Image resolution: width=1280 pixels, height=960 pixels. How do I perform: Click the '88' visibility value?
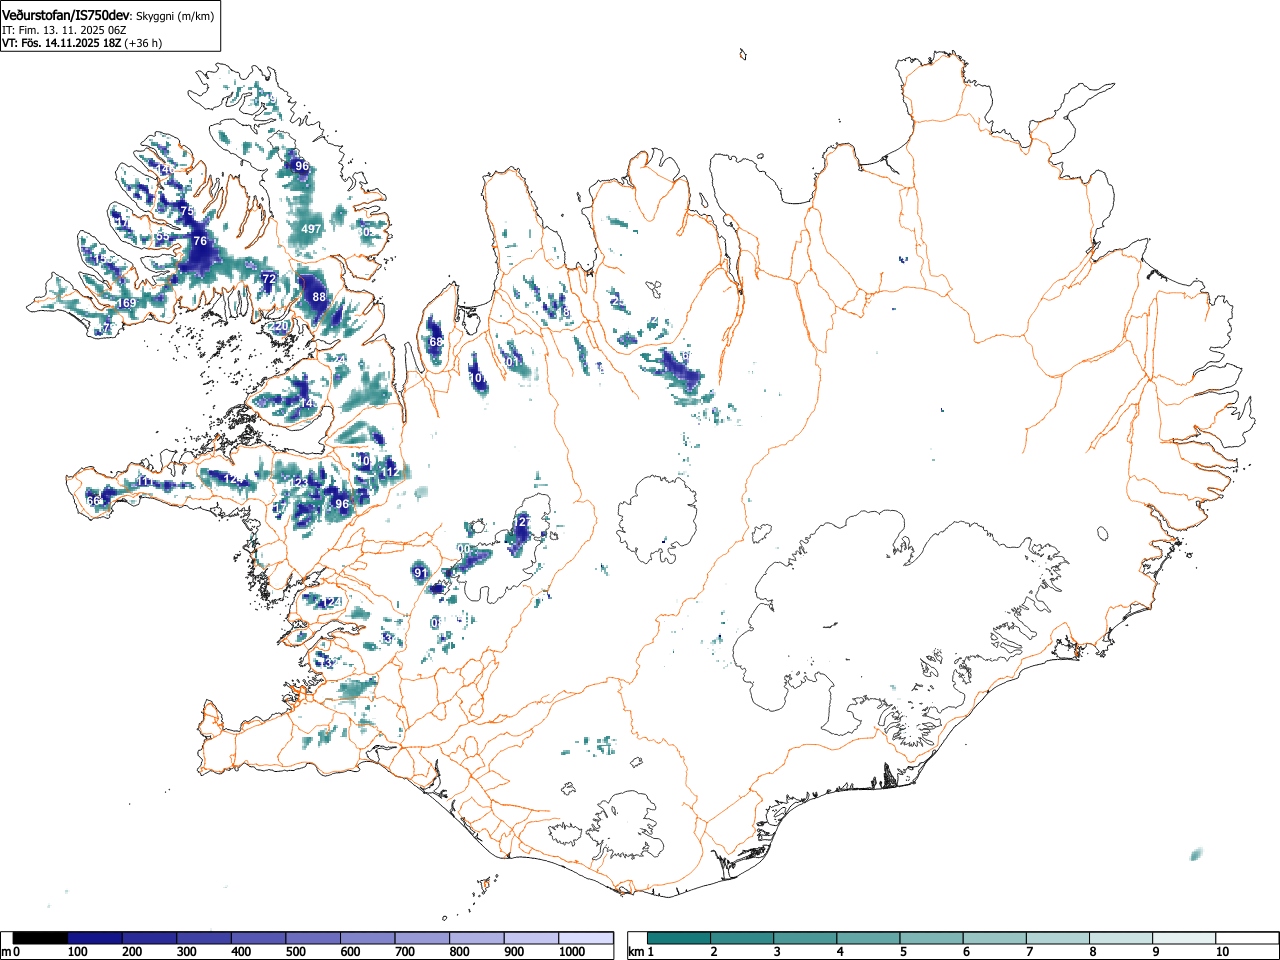pos(319,297)
